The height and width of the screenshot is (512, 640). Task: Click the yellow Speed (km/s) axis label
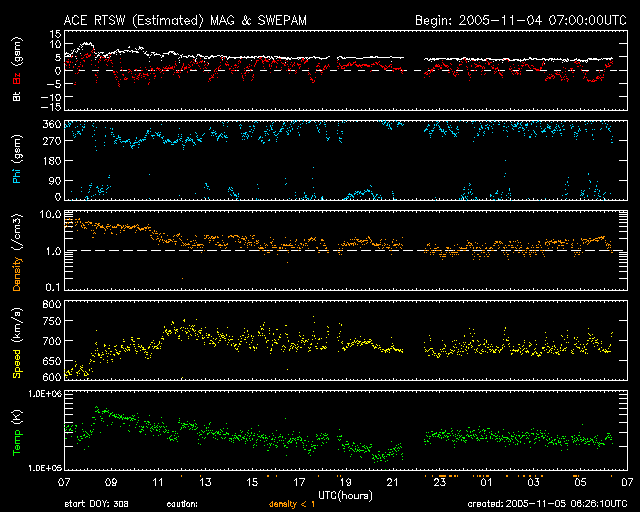point(16,340)
